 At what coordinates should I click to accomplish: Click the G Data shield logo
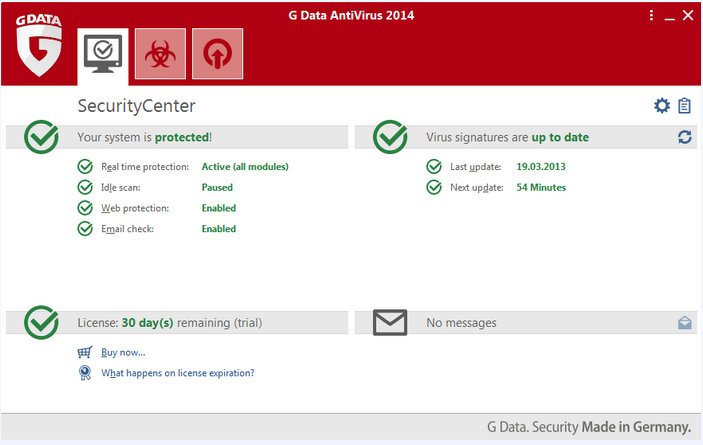[x=39, y=46]
